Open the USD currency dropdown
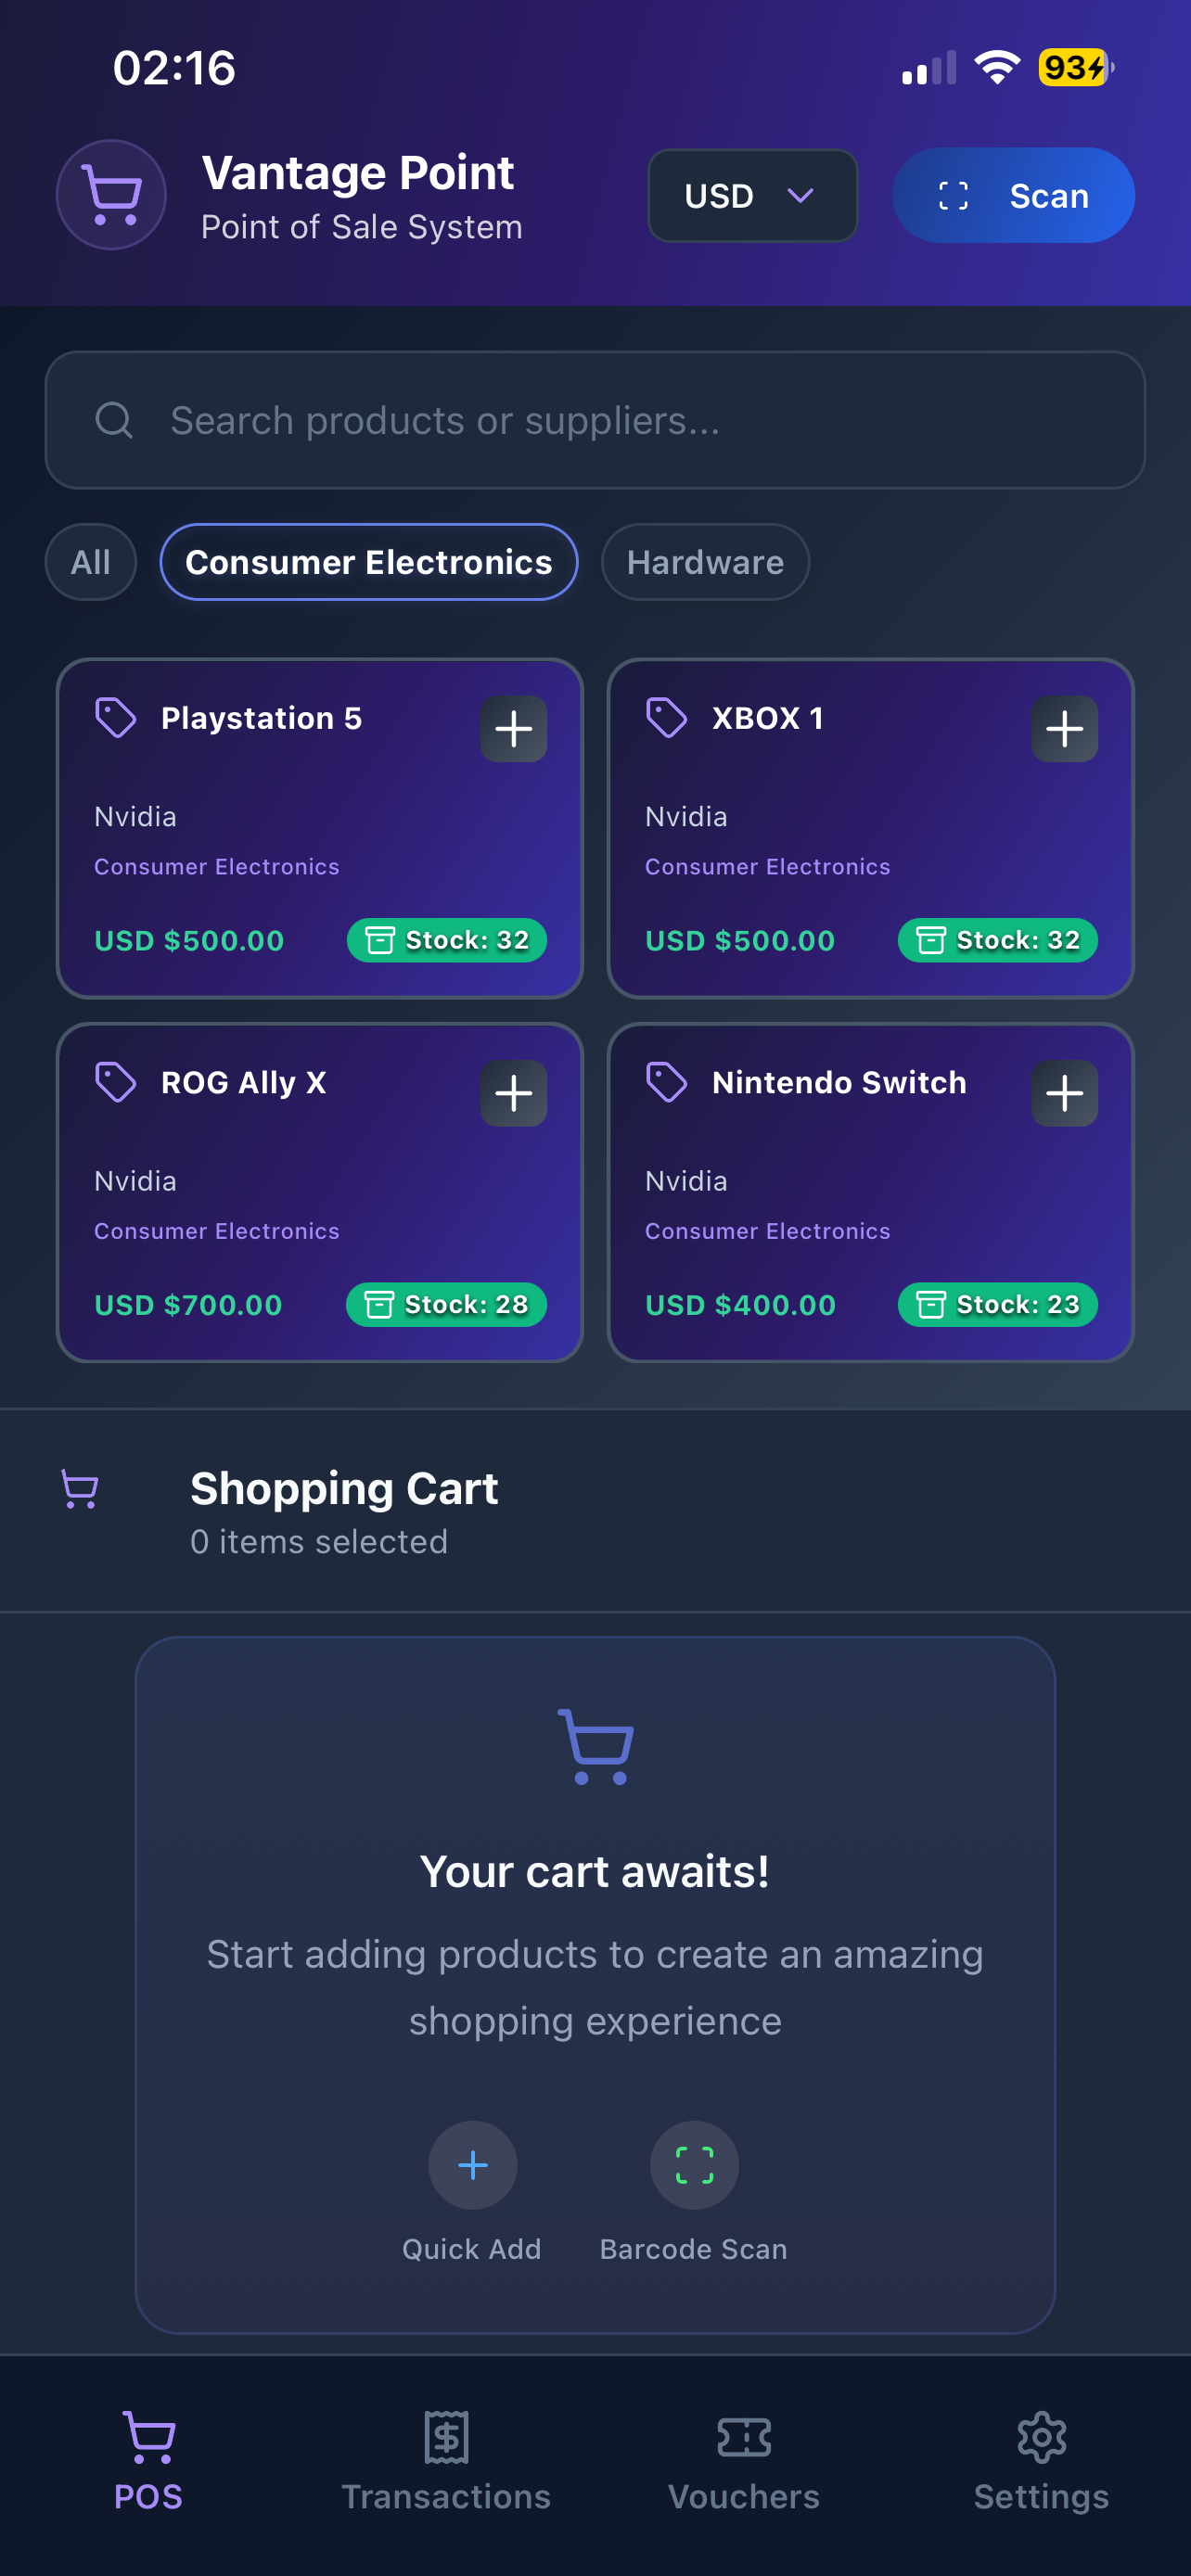 tap(752, 196)
